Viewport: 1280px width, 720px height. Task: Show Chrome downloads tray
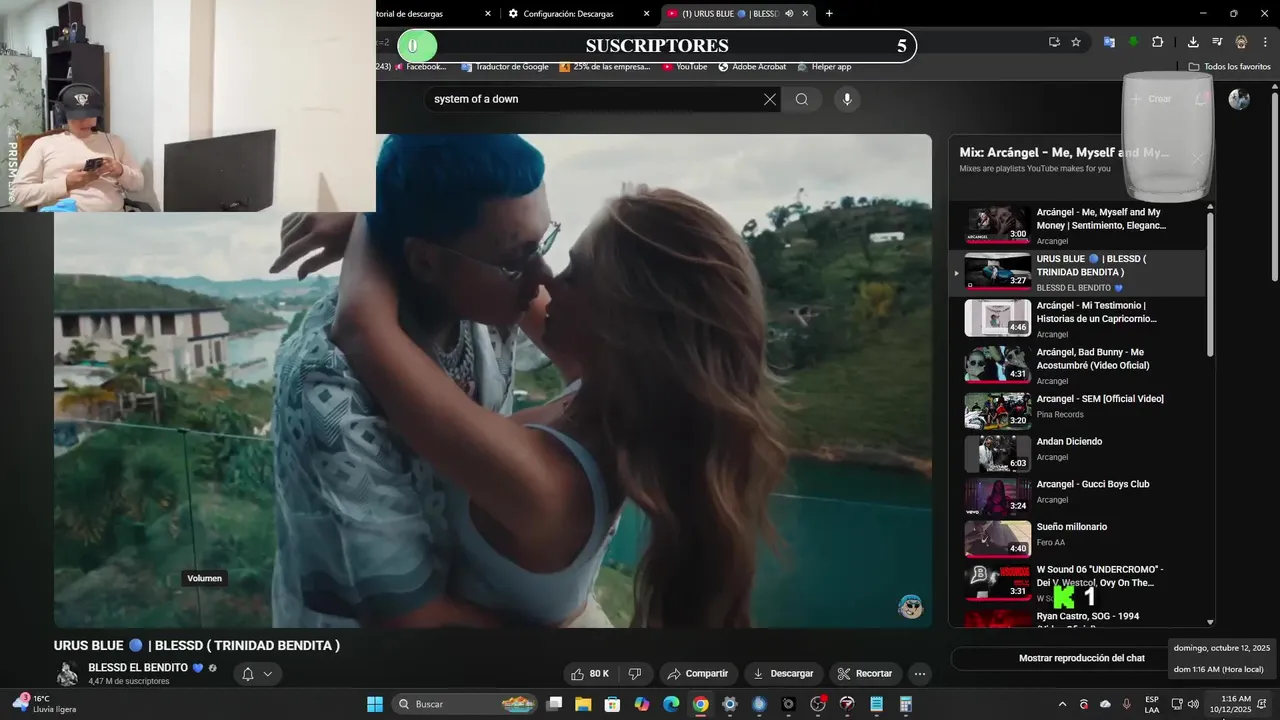[1193, 42]
